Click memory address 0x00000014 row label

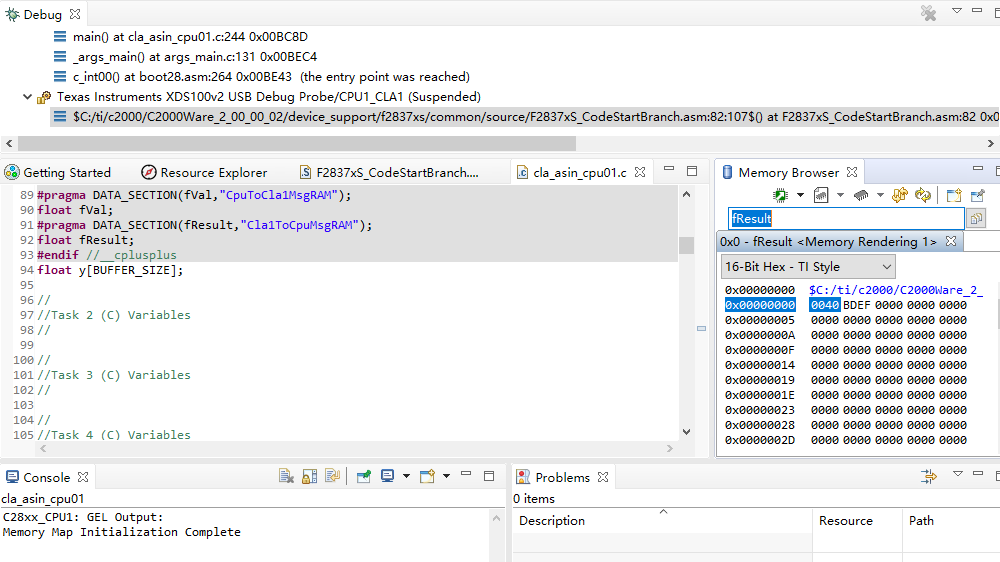point(760,365)
